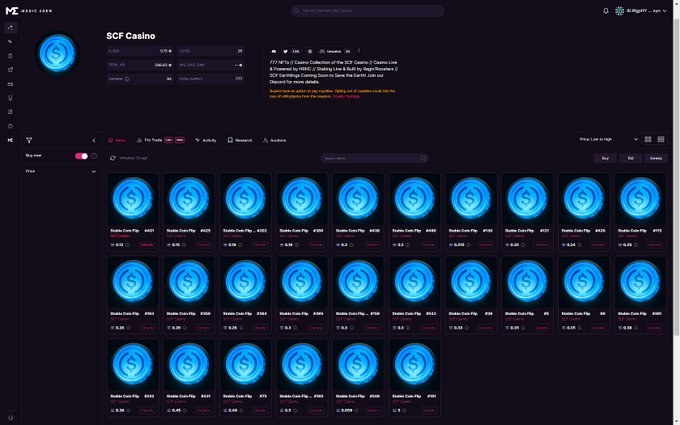Click the SCF Casino collection avatar
The height and width of the screenshot is (425, 680).
(57, 54)
